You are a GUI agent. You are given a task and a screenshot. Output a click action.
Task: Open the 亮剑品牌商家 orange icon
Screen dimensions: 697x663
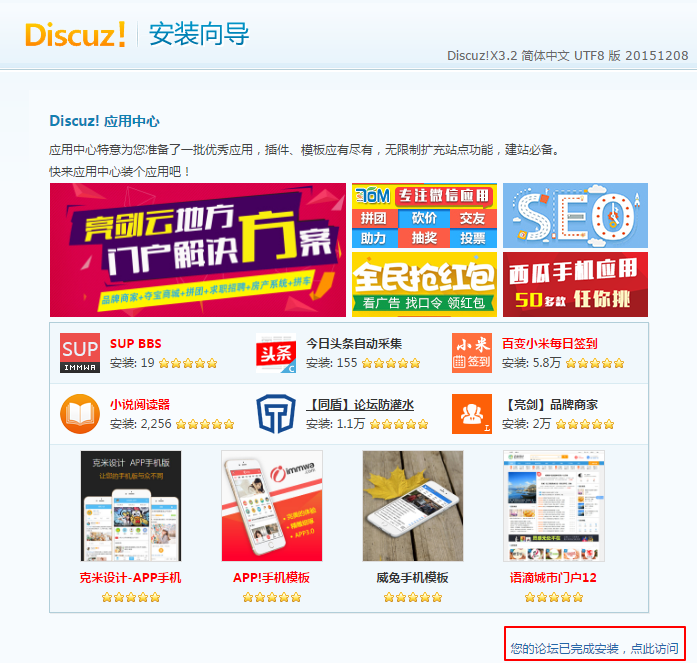pyautogui.click(x=472, y=414)
